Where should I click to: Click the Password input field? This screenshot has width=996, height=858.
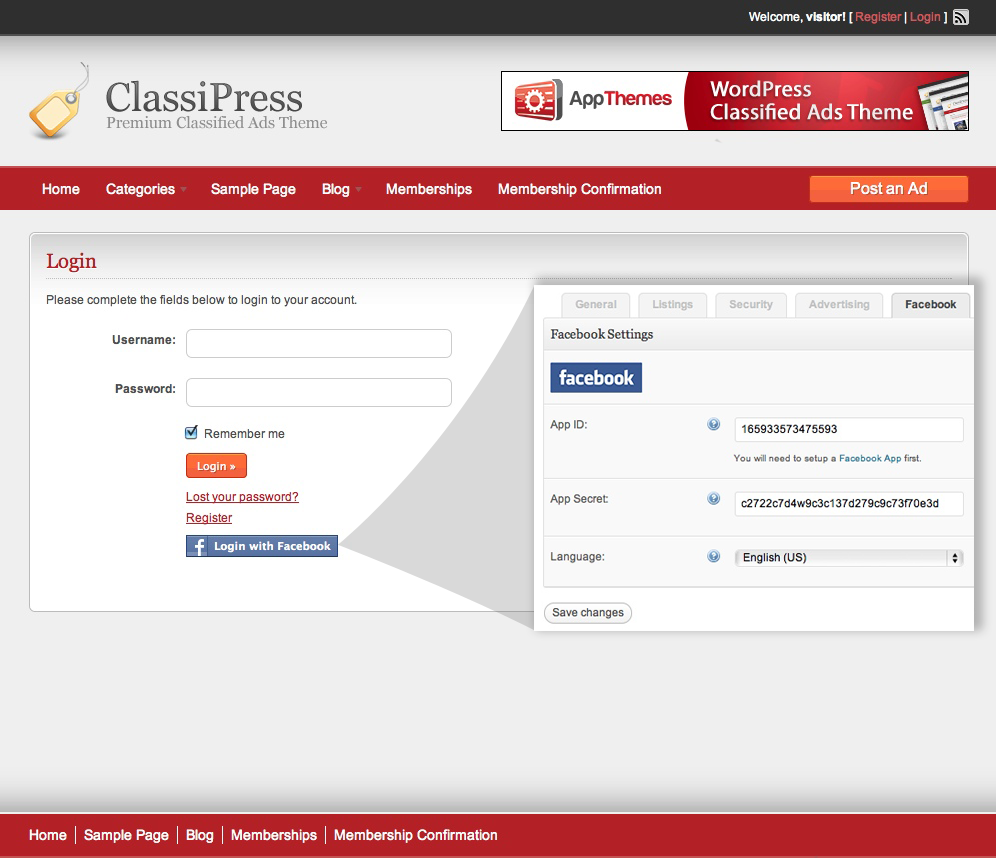[x=319, y=392]
